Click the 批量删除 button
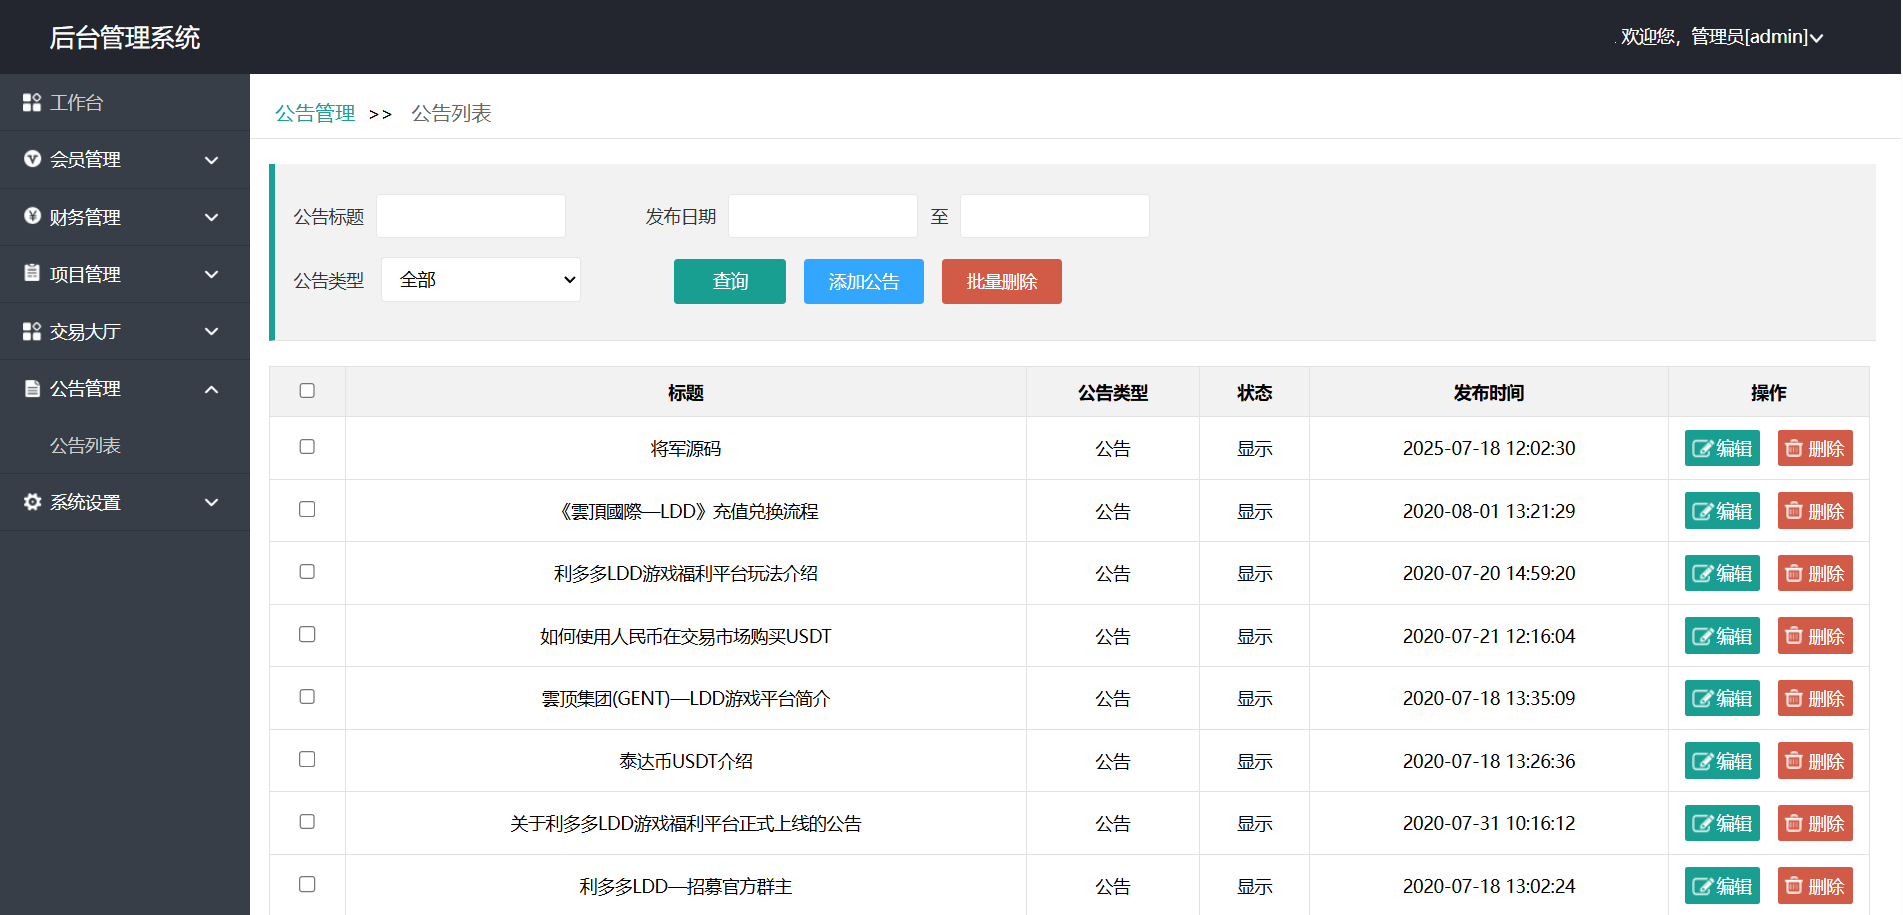 click(1002, 281)
